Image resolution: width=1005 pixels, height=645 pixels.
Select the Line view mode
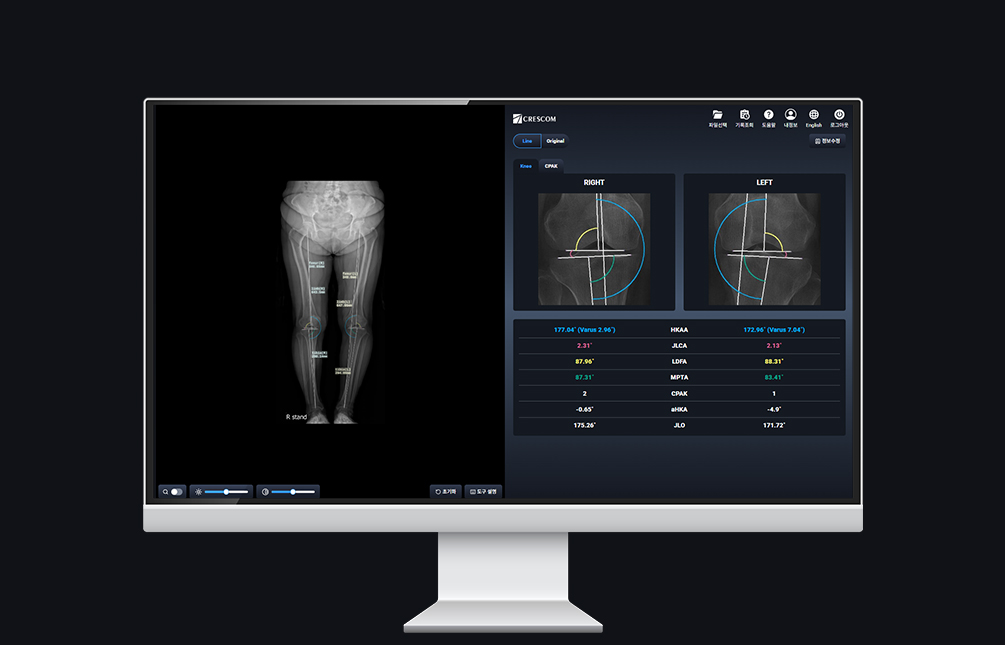click(x=527, y=141)
